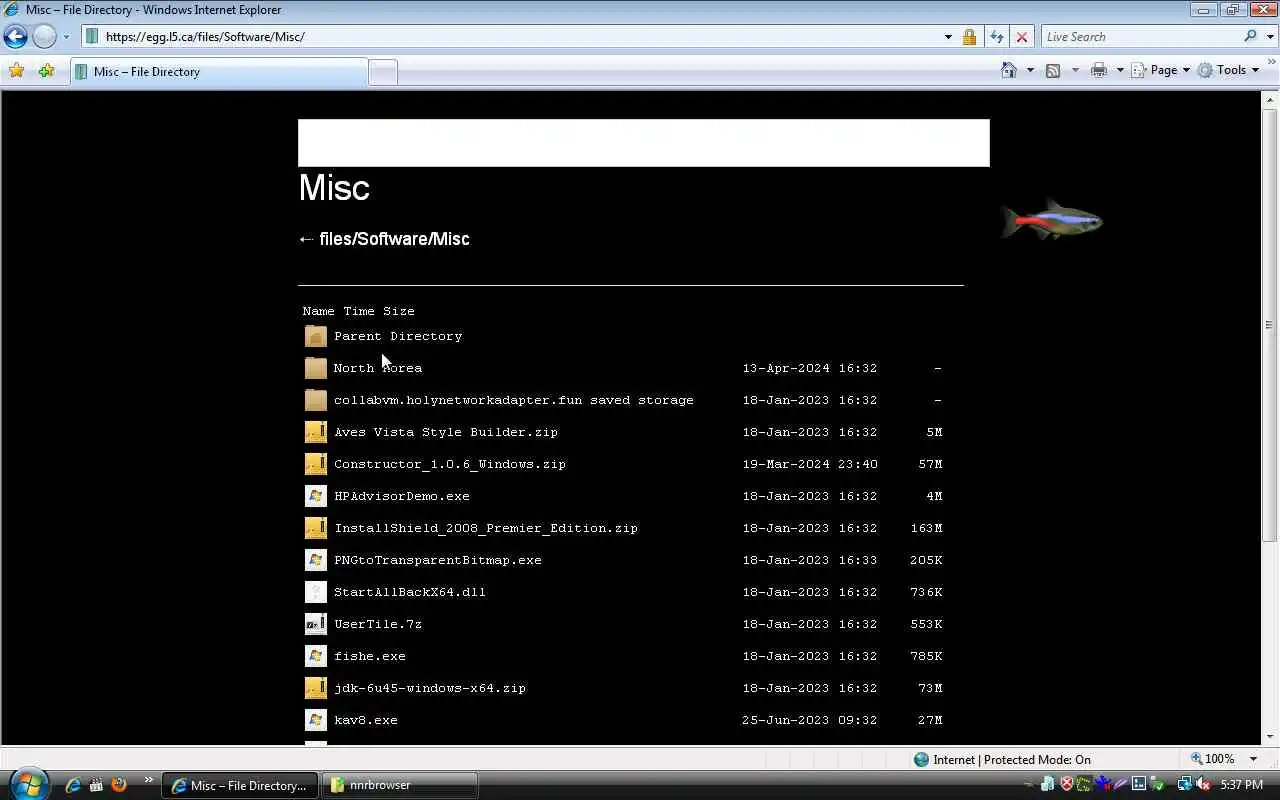Click the UserTile.7z file name
The width and height of the screenshot is (1280, 800).
[378, 624]
